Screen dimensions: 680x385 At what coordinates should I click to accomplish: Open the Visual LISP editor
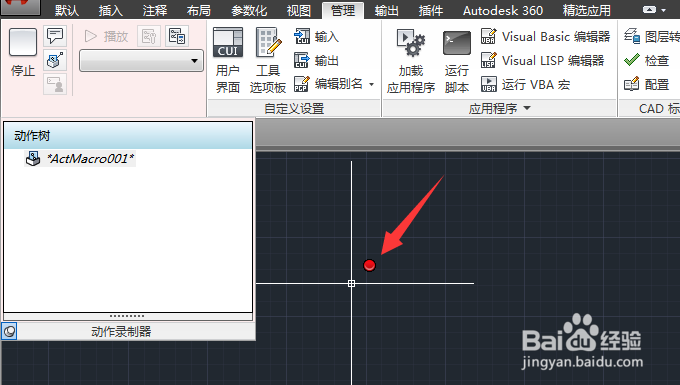click(542, 61)
